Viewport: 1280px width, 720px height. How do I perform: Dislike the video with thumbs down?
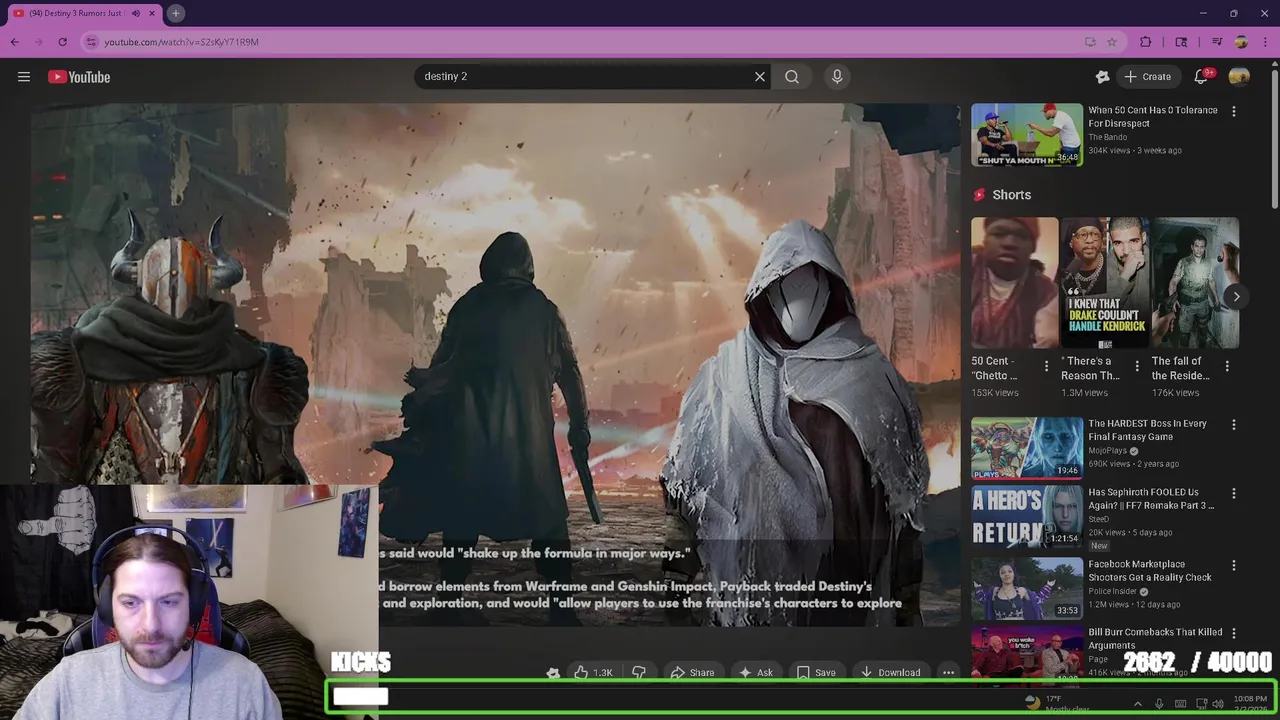coord(639,673)
